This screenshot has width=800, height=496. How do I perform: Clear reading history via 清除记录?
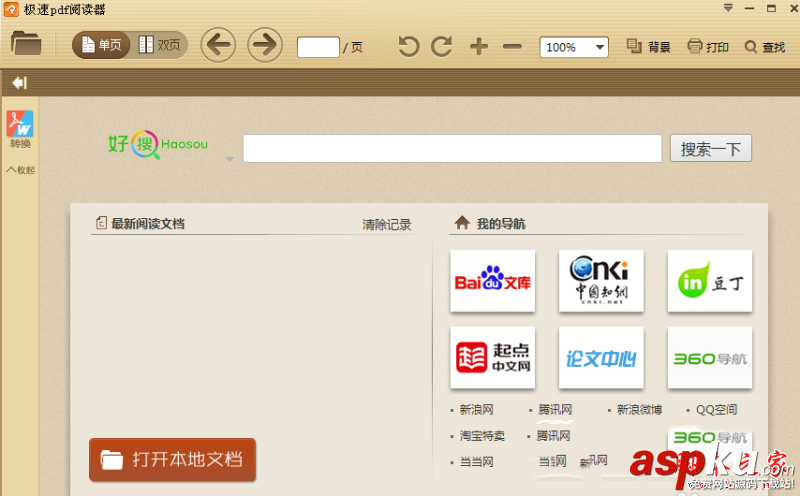pos(387,225)
